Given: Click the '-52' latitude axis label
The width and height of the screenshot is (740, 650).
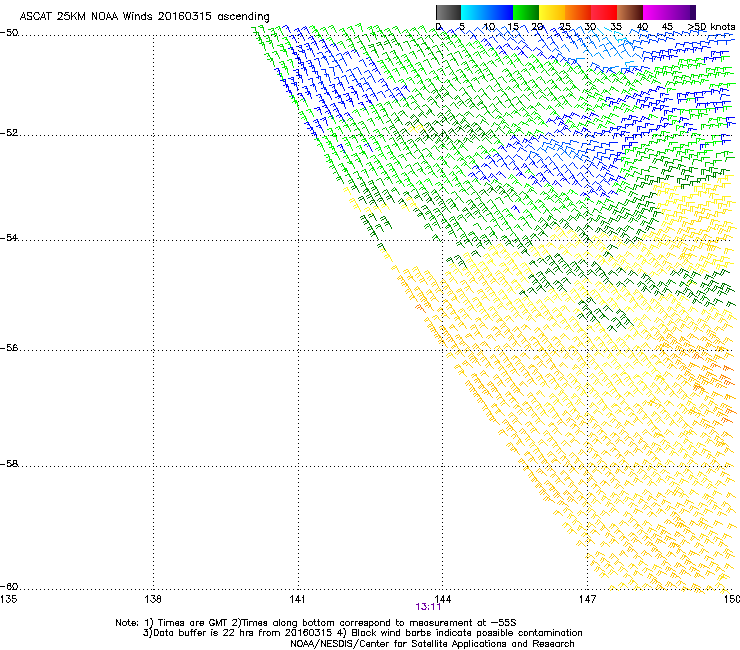Looking at the screenshot, I should [x=9, y=133].
